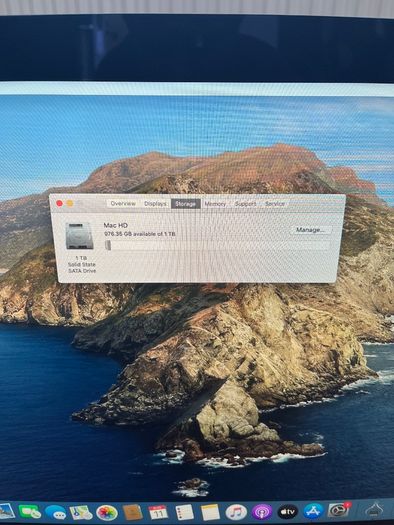The image size is (394, 525).
Task: Open Calendar from the dock
Action: (x=158, y=512)
